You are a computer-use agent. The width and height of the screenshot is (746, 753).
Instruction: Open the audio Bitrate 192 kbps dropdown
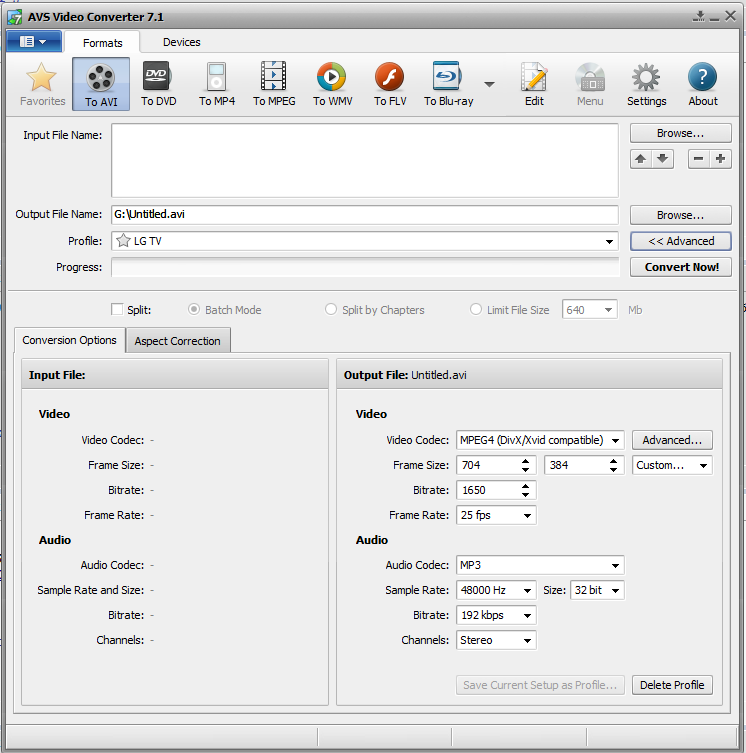tap(527, 615)
